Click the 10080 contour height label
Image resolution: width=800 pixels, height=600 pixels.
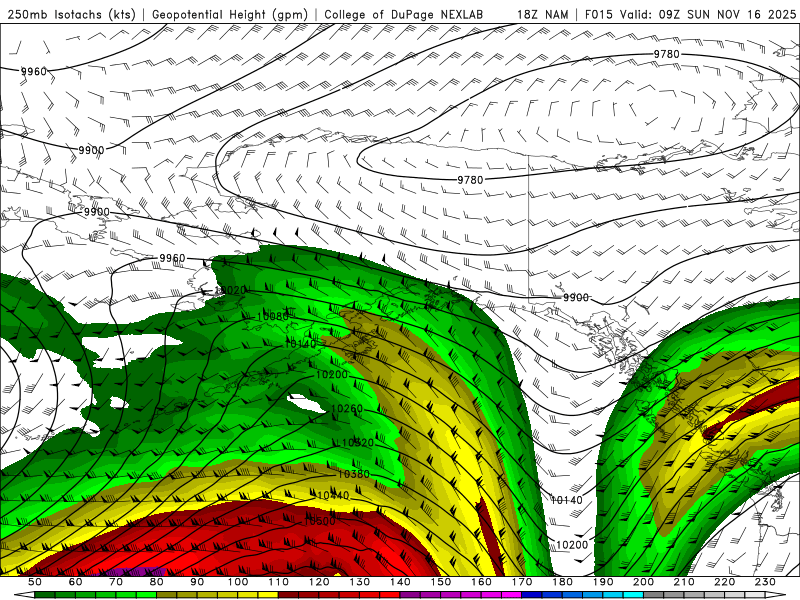tap(272, 317)
